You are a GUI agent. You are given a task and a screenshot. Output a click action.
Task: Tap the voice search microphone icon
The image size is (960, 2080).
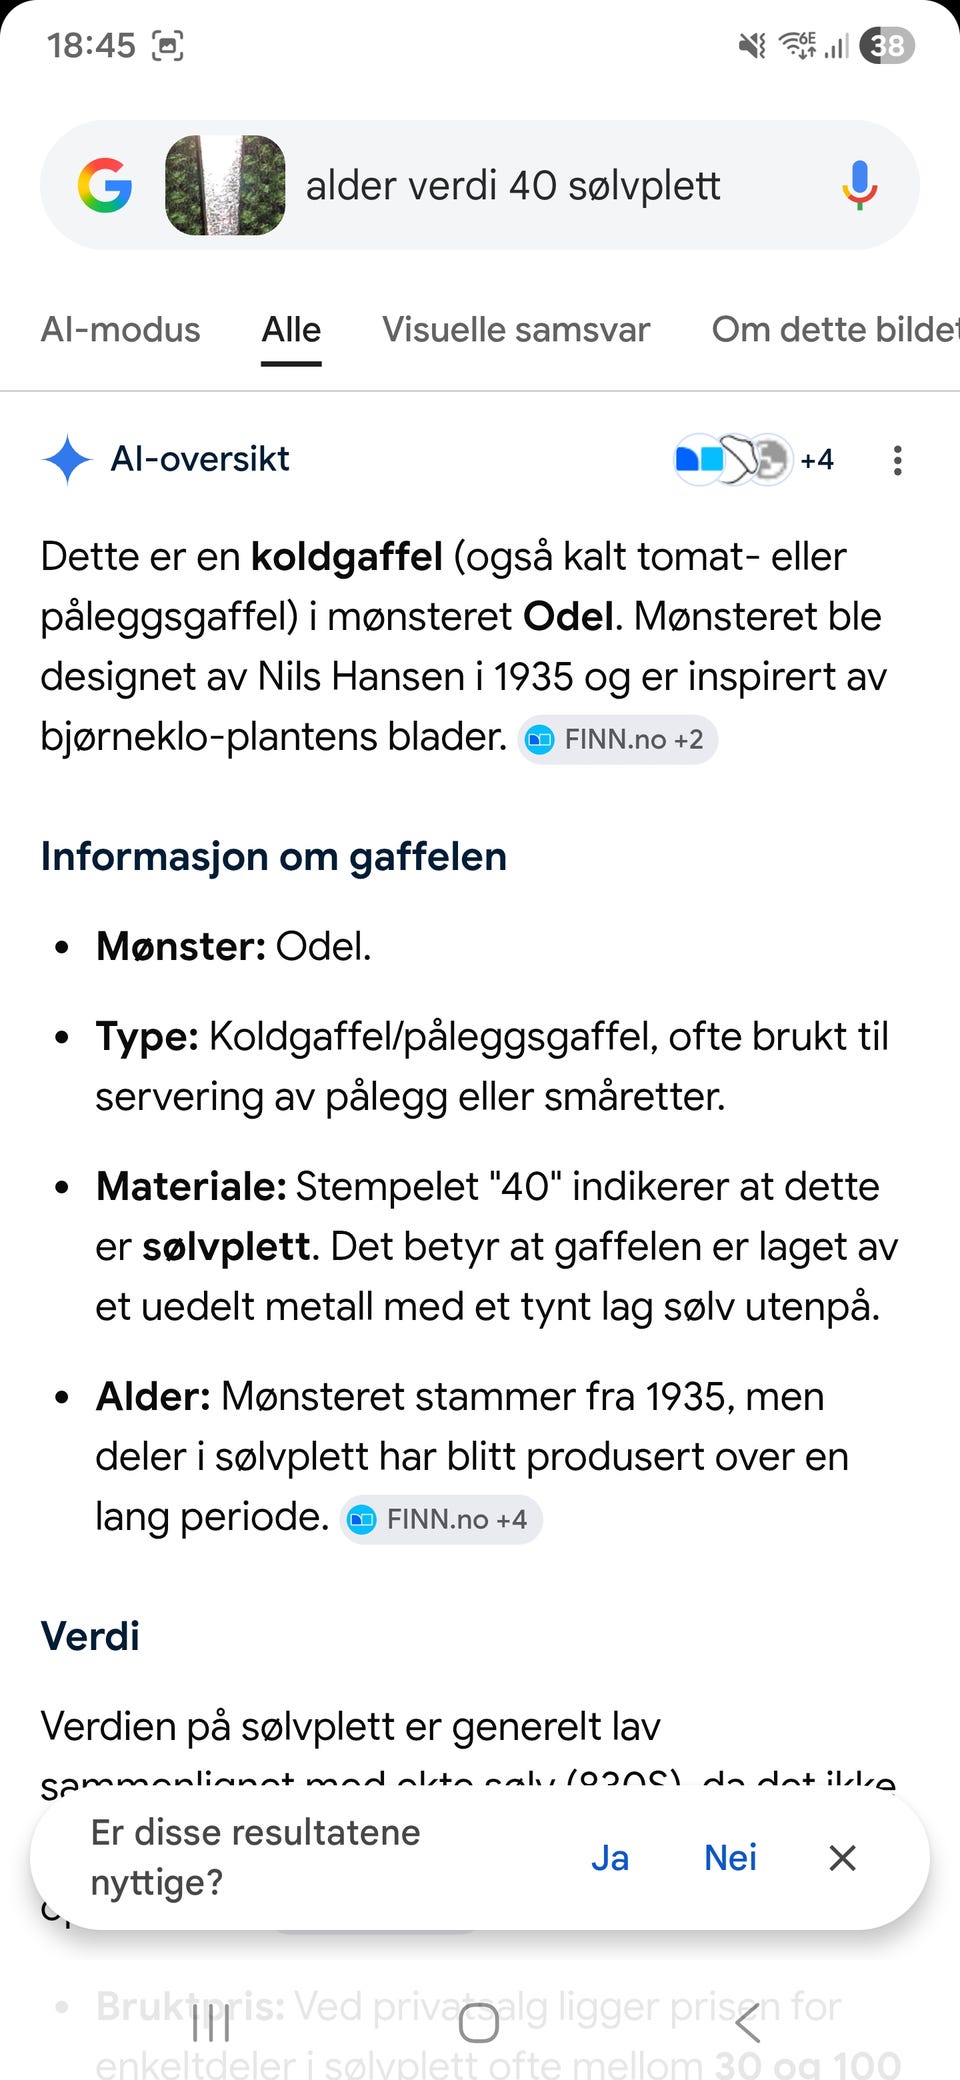click(x=859, y=185)
